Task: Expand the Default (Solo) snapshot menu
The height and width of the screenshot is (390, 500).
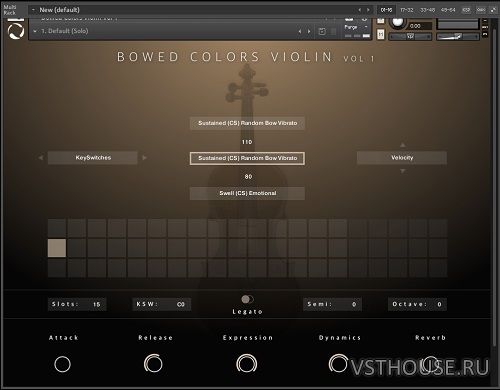Action: pos(35,31)
